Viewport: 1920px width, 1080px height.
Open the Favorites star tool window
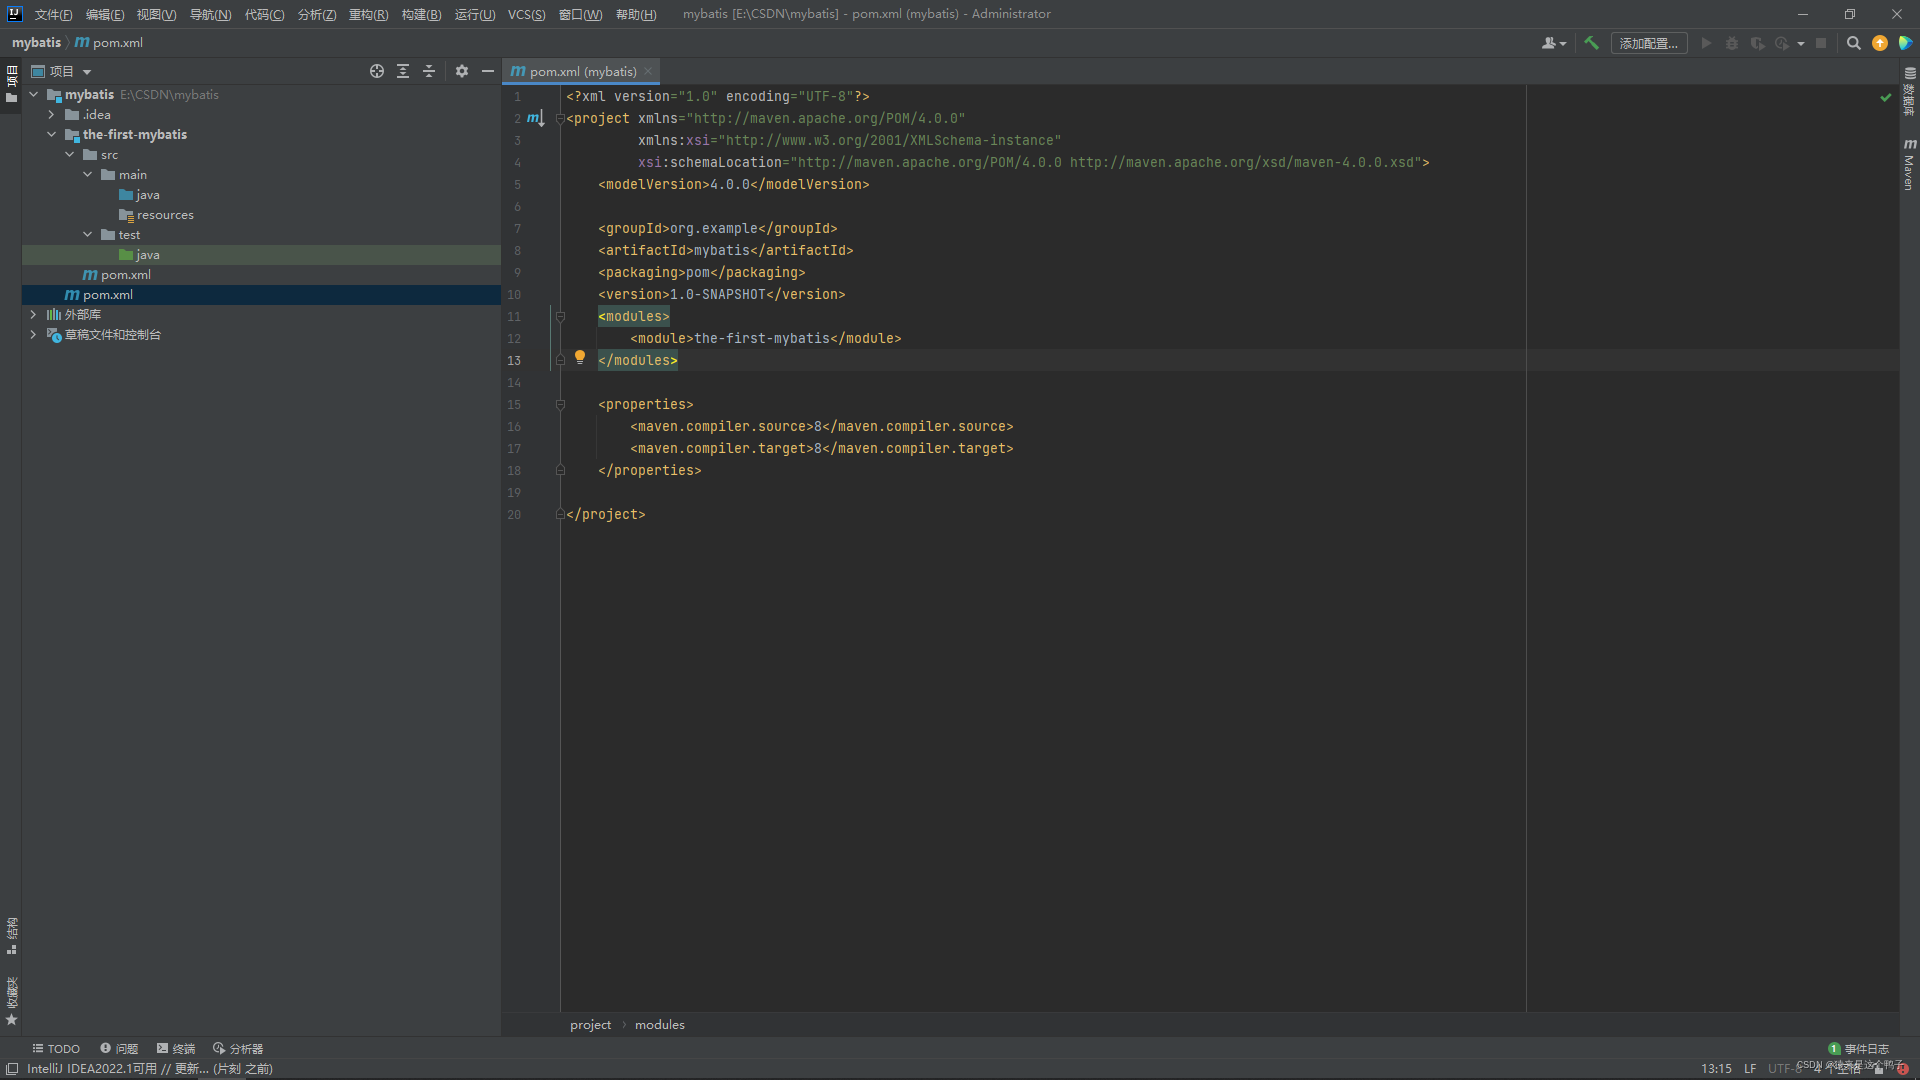click(11, 1001)
